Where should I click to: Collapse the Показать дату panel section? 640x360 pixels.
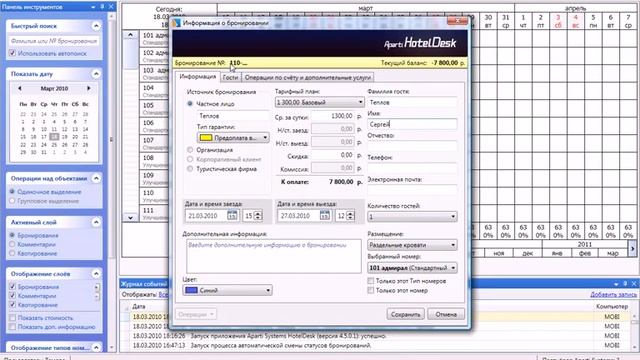click(x=96, y=74)
